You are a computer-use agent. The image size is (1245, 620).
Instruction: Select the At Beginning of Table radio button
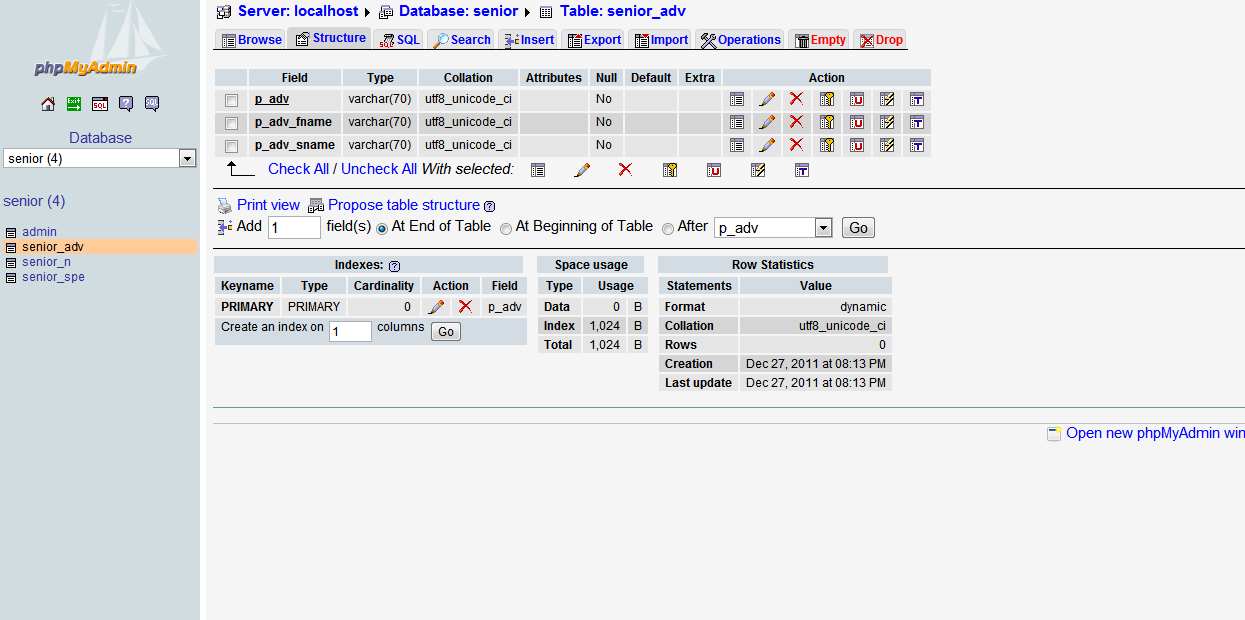click(x=506, y=228)
